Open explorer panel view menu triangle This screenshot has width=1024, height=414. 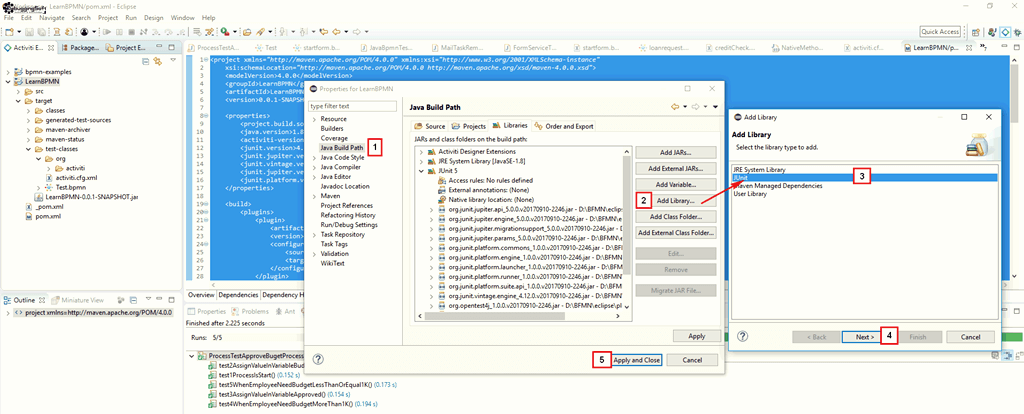(172, 60)
